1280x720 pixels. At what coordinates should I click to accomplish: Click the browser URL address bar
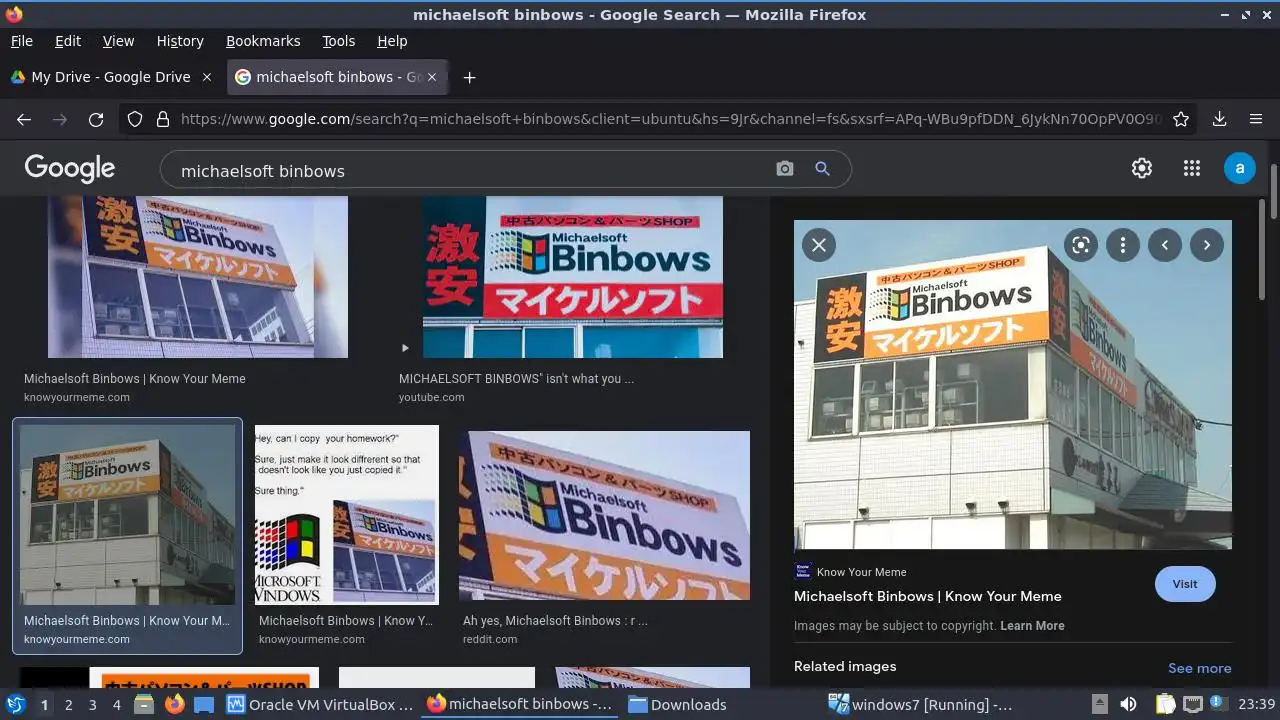click(x=670, y=119)
